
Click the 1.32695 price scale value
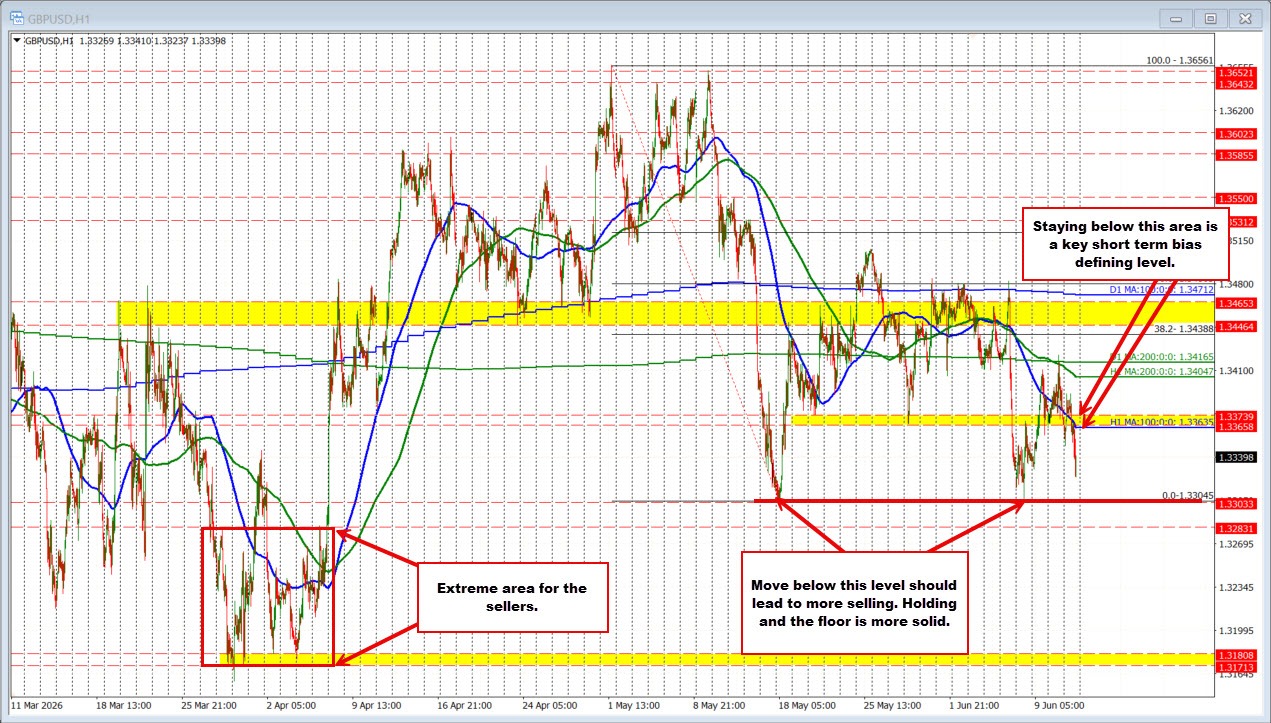tap(1237, 544)
